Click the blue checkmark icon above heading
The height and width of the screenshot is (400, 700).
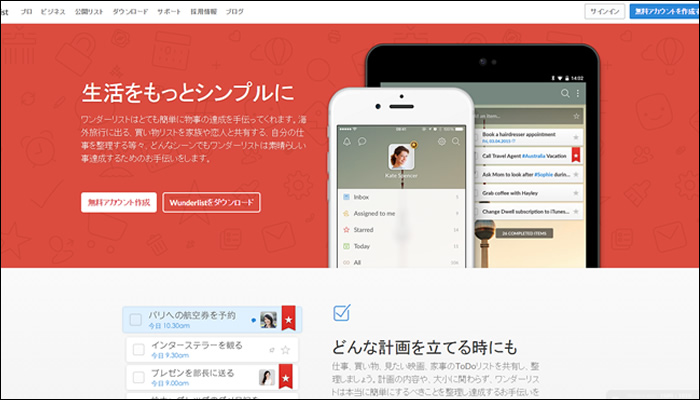tap(342, 313)
